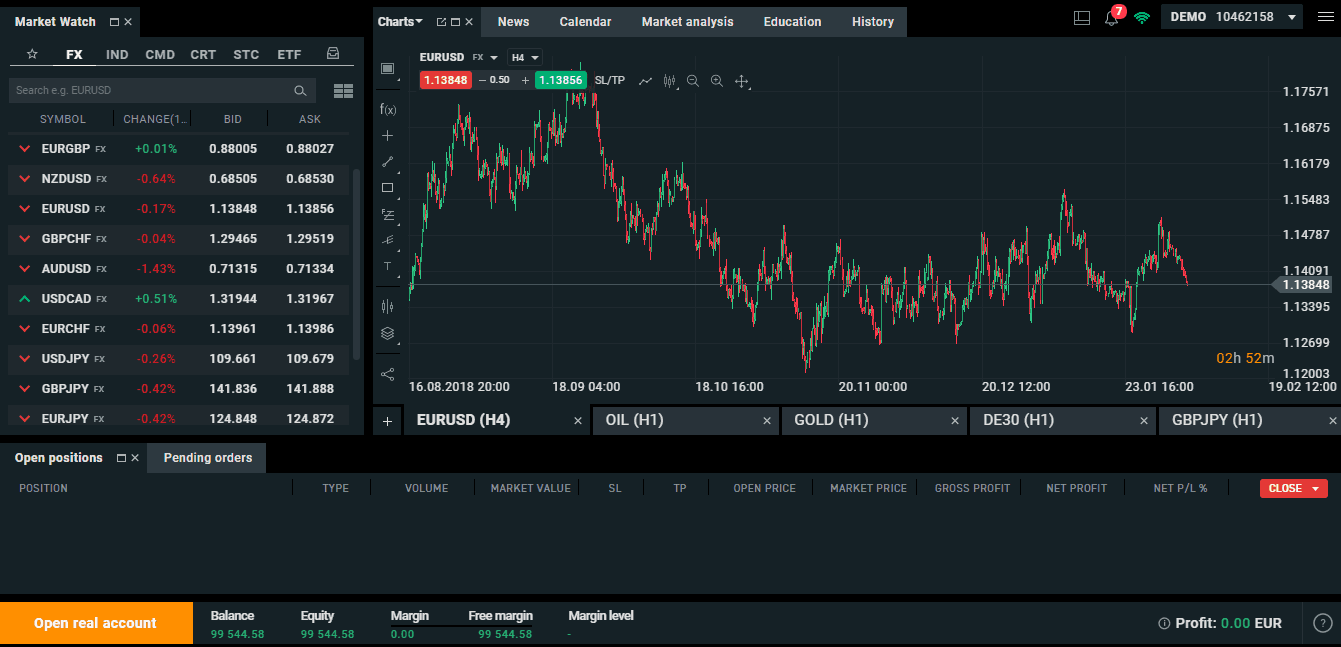Increase trade volume with plus button
This screenshot has height=647, width=1341.
[x=525, y=80]
